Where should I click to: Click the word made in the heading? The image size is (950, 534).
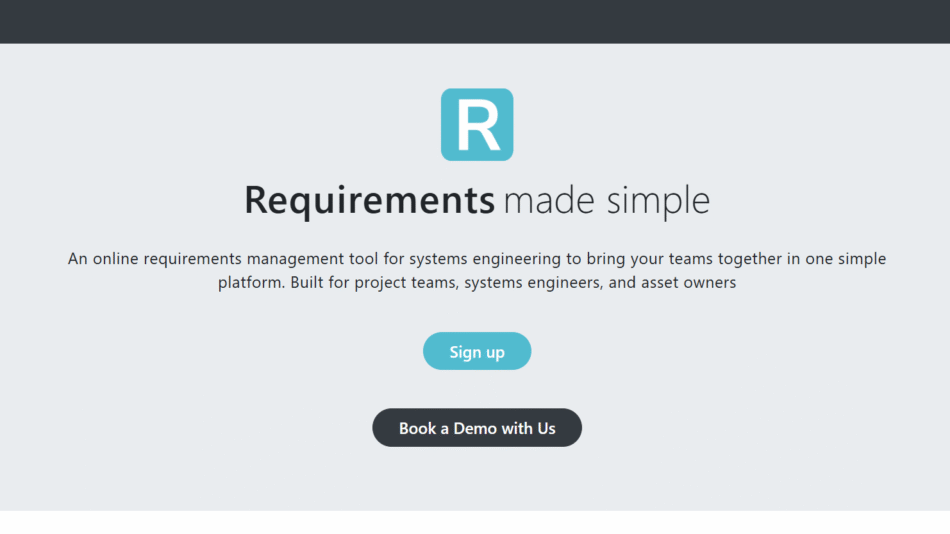point(540,201)
